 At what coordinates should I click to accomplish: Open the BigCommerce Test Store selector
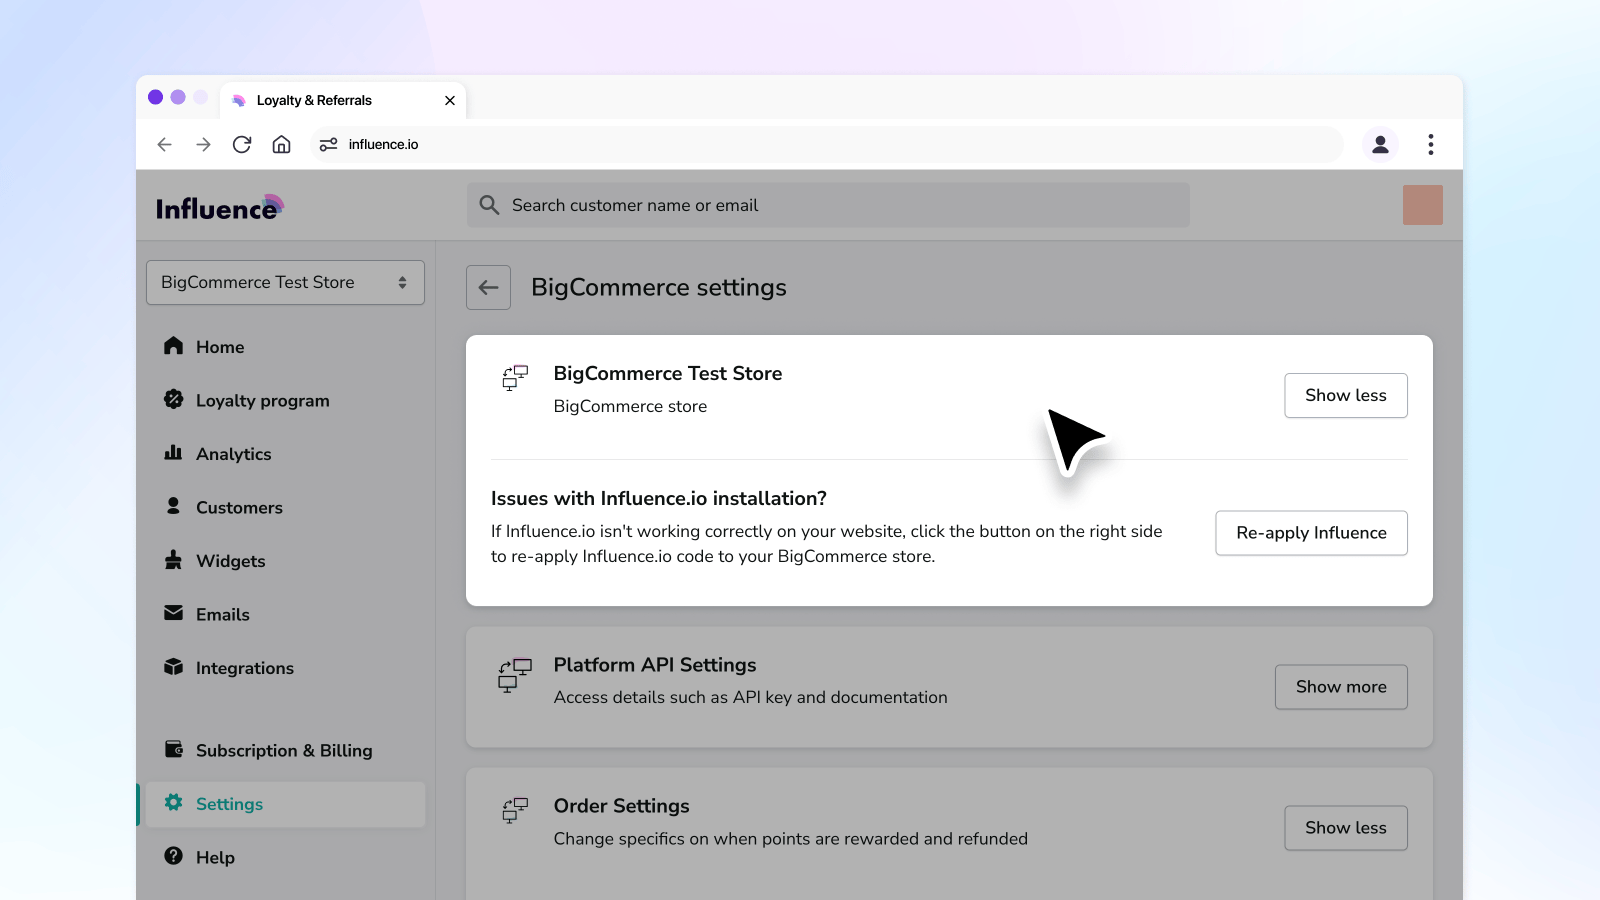[x=285, y=282]
